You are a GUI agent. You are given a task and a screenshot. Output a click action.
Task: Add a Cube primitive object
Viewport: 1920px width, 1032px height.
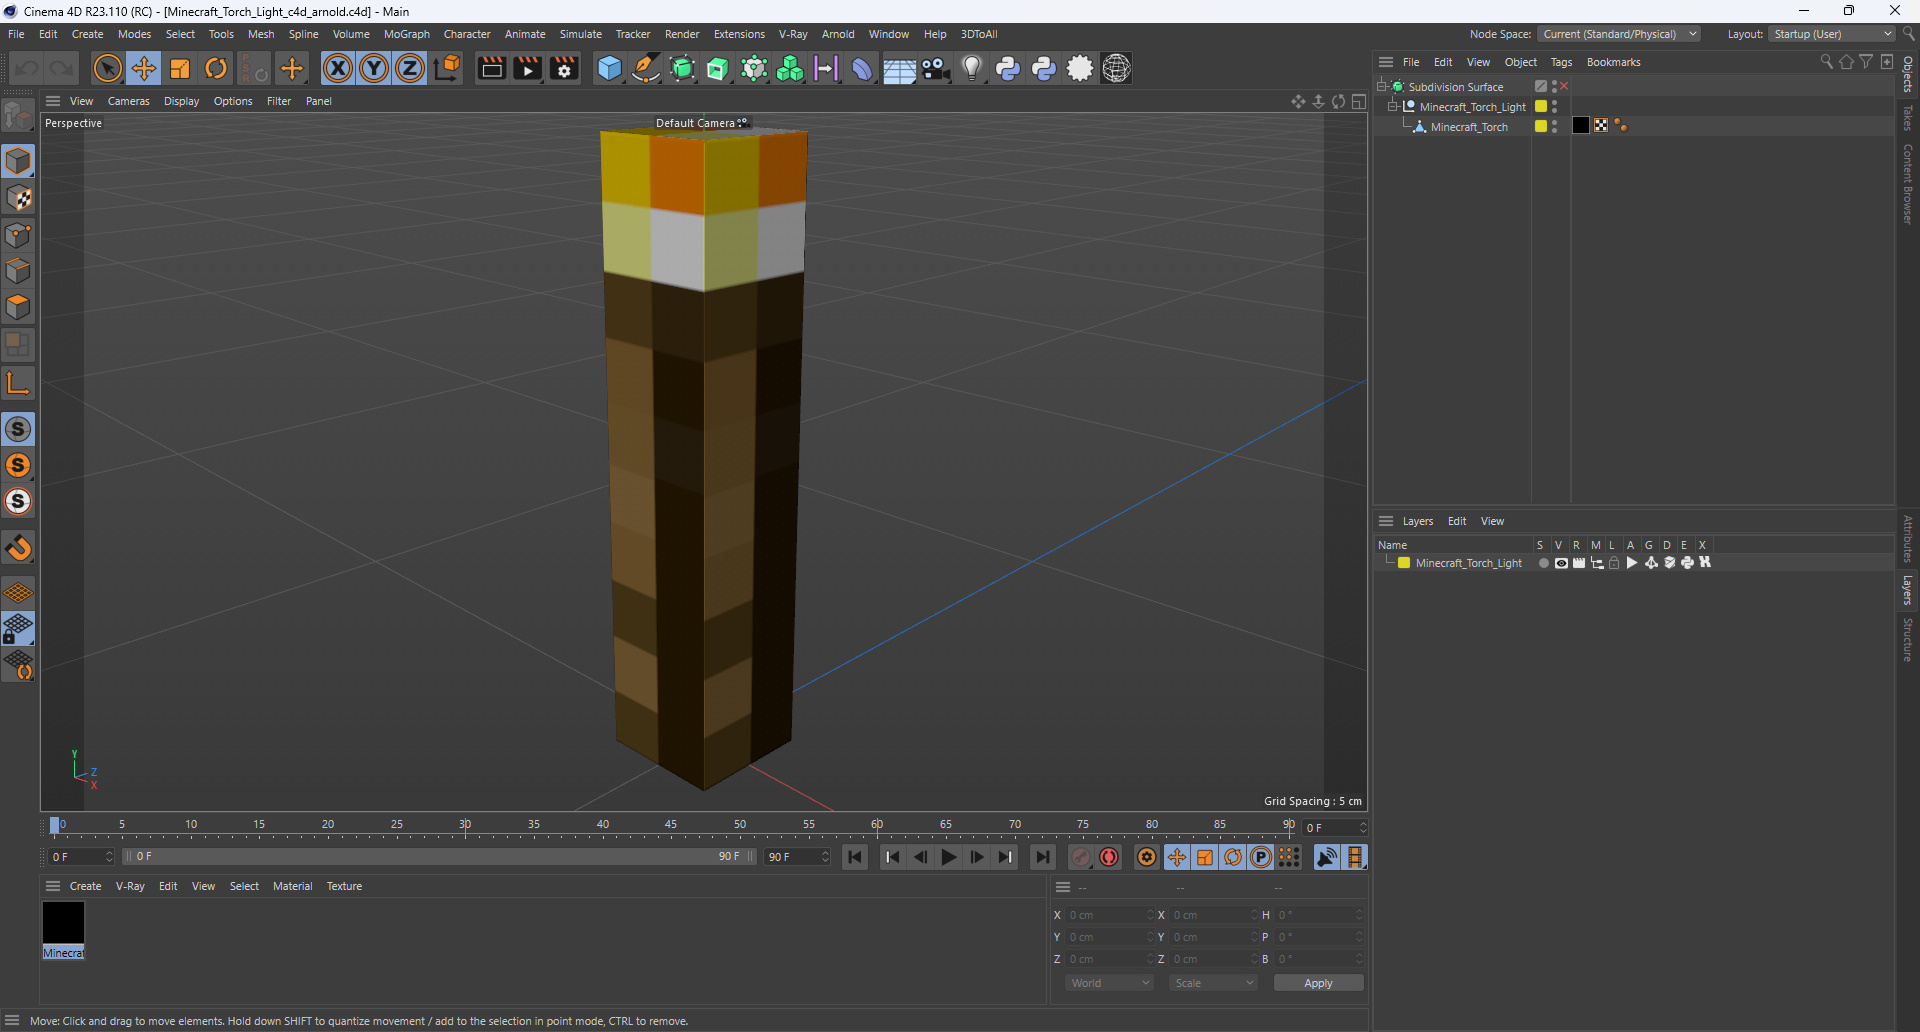tap(609, 68)
